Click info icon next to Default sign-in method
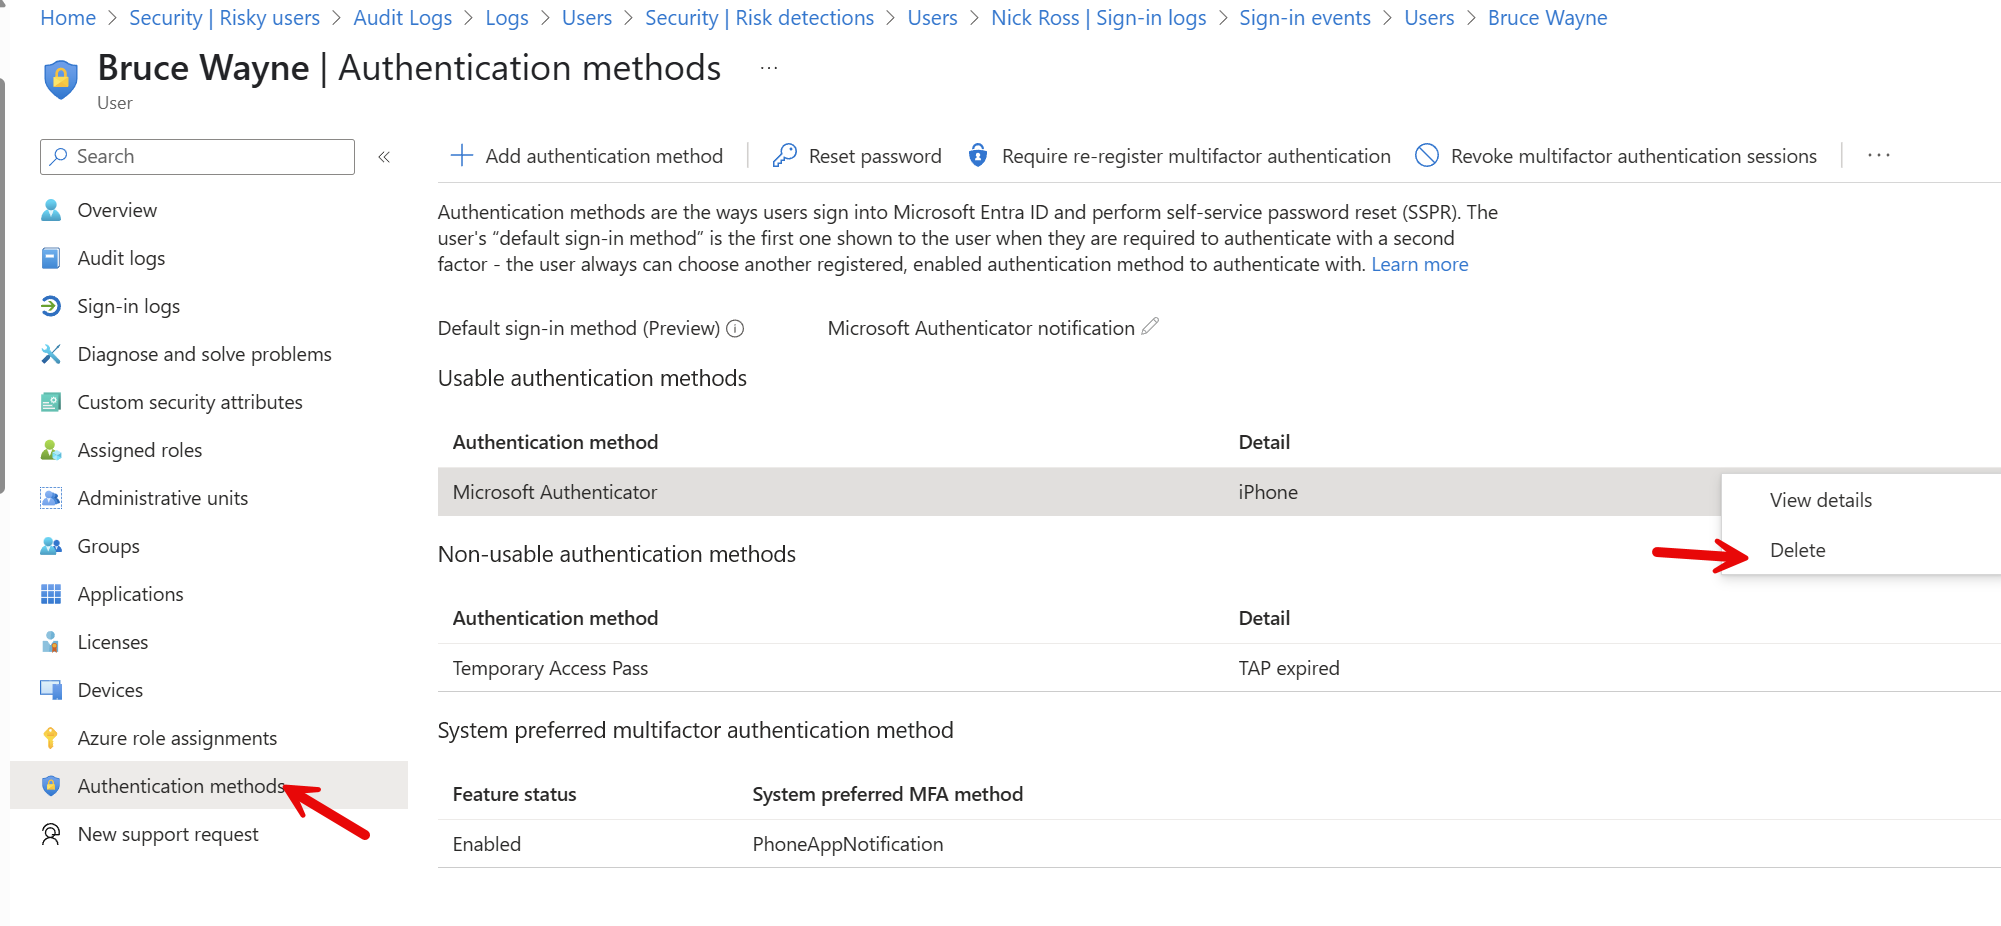2001x926 pixels. click(735, 328)
